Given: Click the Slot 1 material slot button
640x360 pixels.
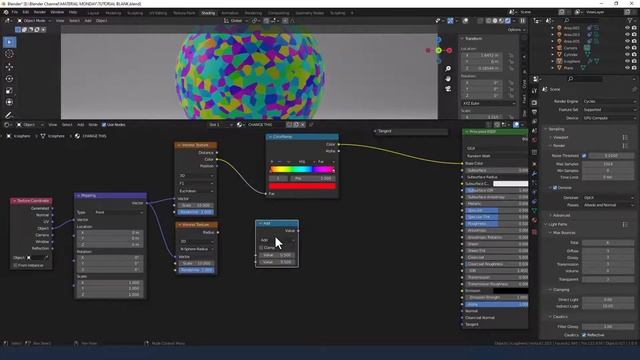Looking at the screenshot, I should click(x=220, y=124).
